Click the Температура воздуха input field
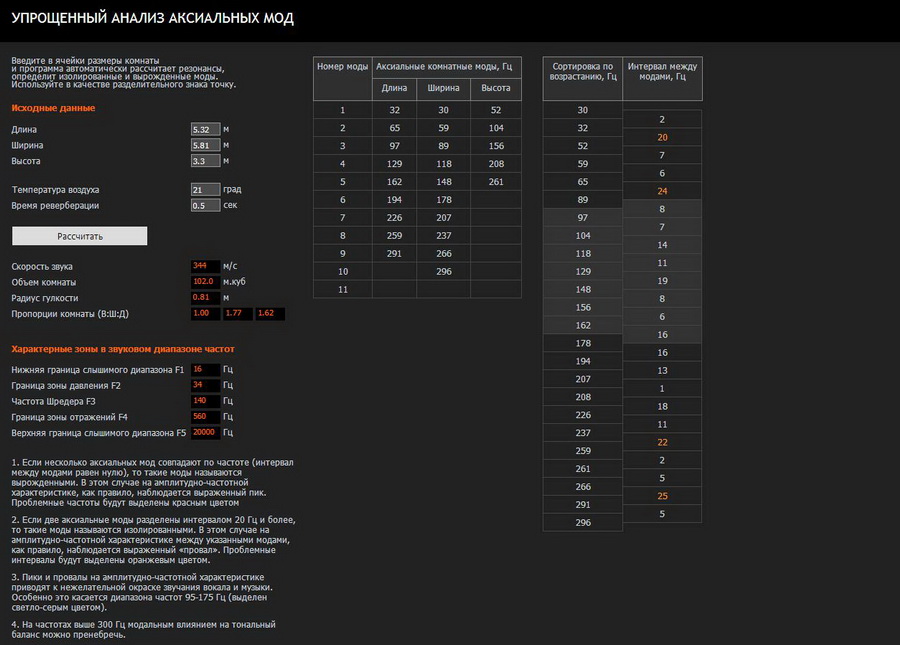900x645 pixels. coord(205,189)
